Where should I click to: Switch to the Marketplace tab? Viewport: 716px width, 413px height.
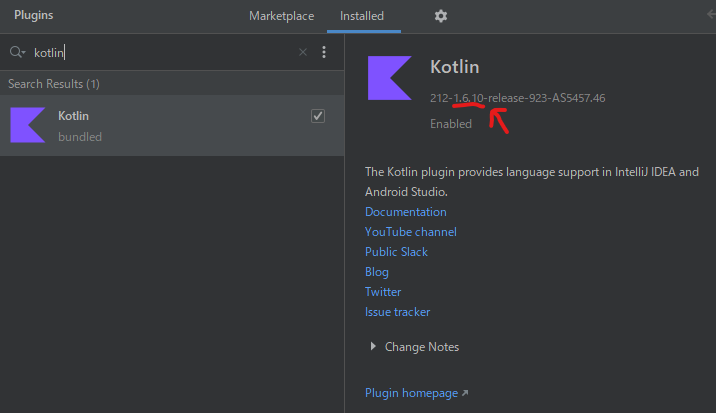click(281, 16)
